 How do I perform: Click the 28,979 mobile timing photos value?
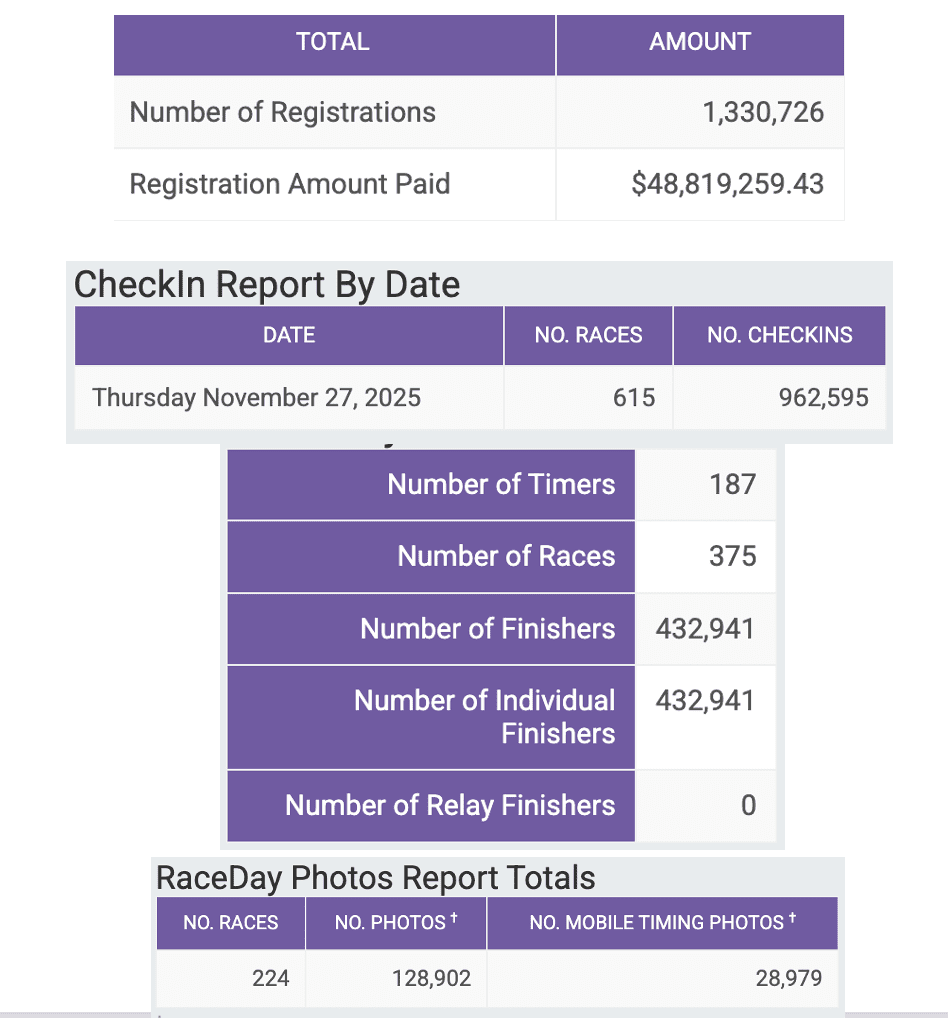[x=788, y=977]
